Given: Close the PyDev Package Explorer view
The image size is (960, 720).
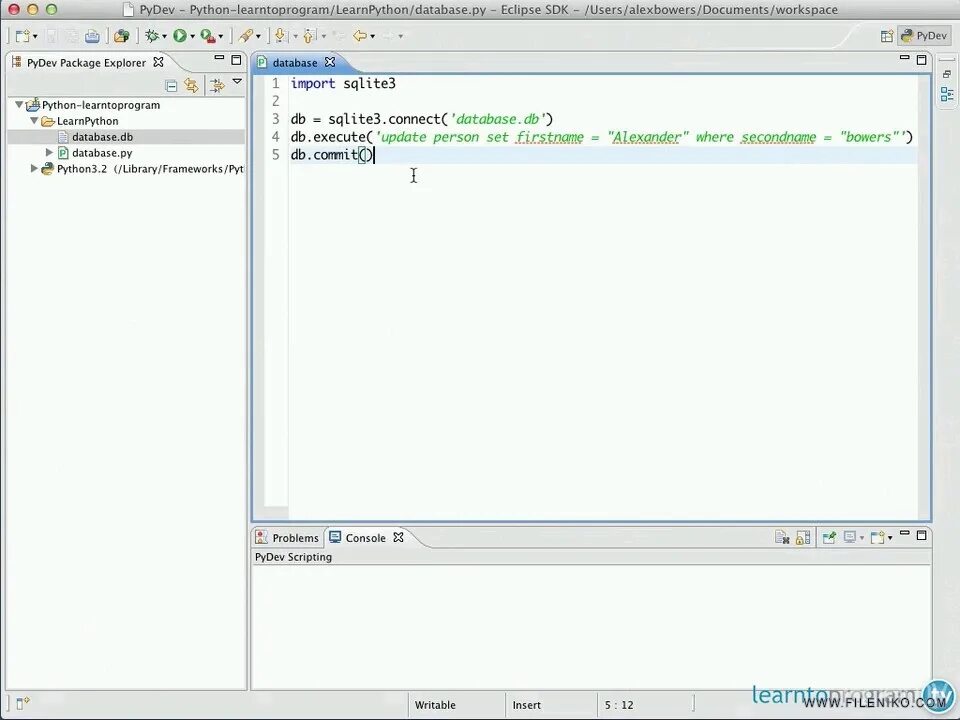Looking at the screenshot, I should point(158,62).
